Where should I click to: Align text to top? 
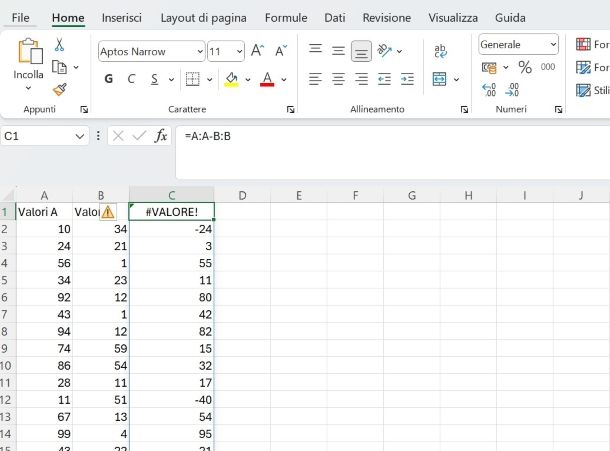tap(315, 49)
